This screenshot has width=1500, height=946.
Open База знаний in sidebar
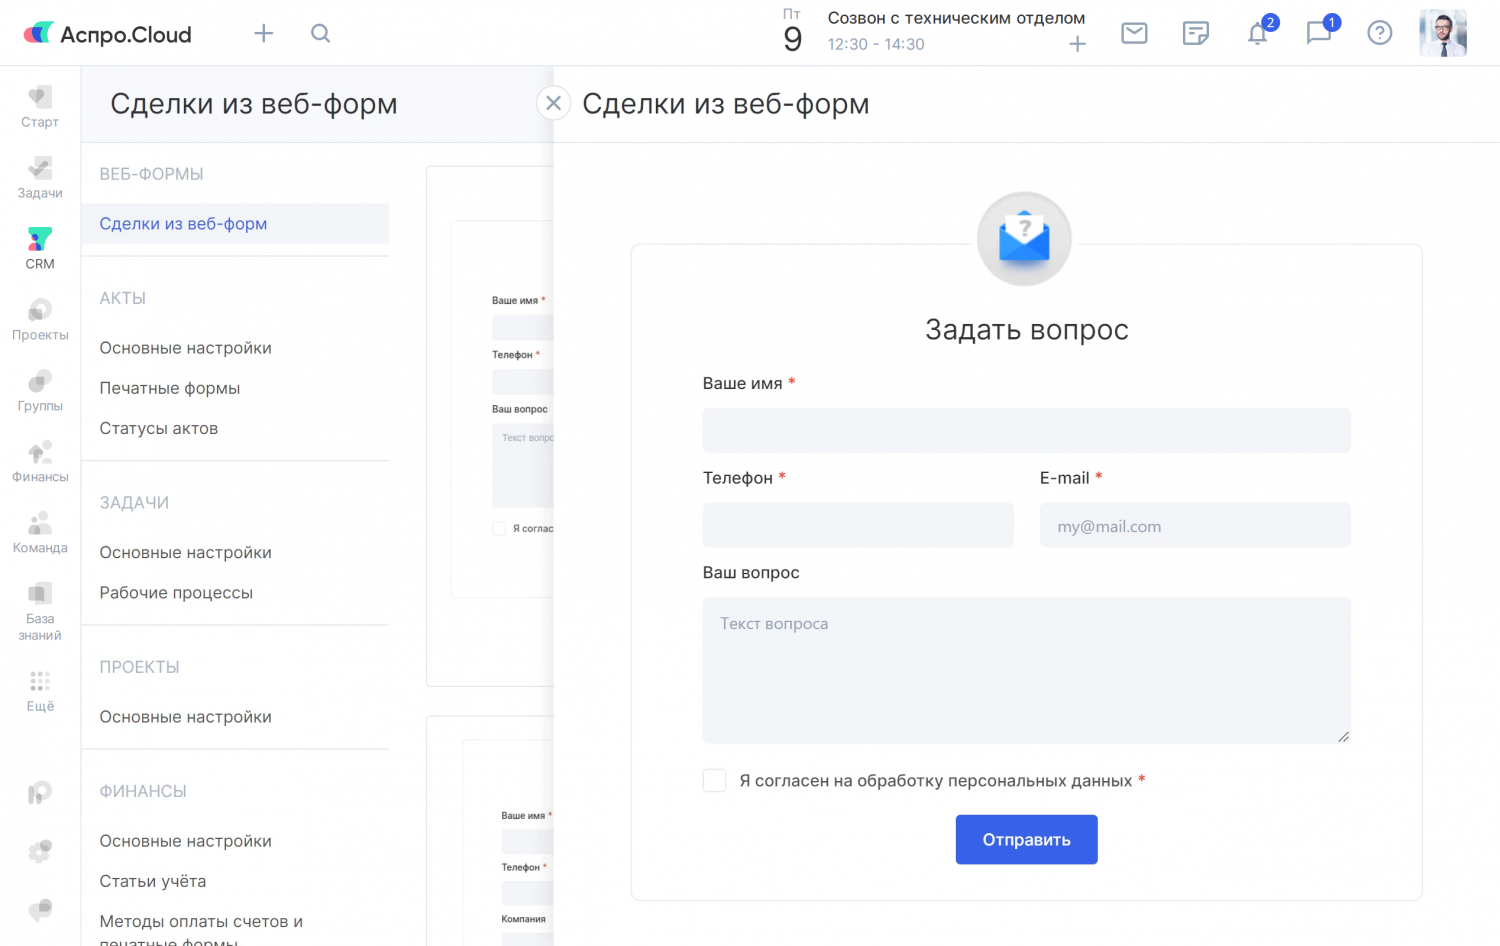(40, 611)
